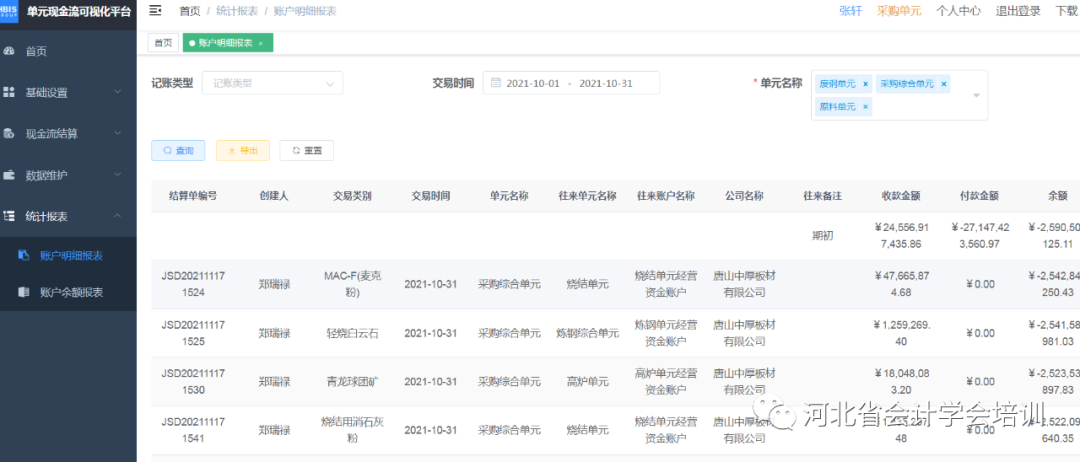Click the 导出 button
This screenshot has width=1080, height=462.
242,150
